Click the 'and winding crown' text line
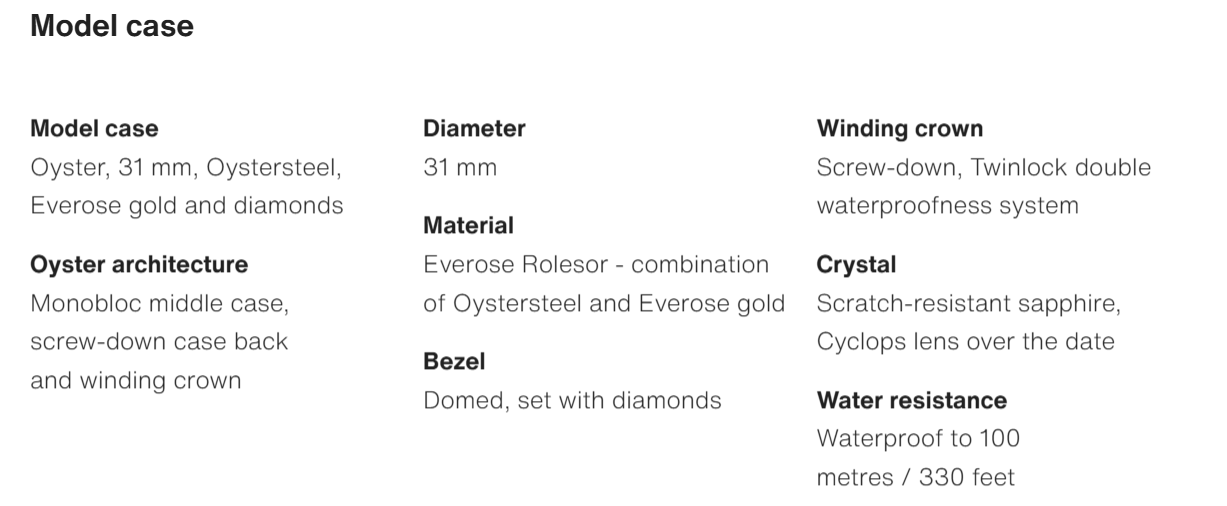The height and width of the screenshot is (506, 1227). [135, 381]
